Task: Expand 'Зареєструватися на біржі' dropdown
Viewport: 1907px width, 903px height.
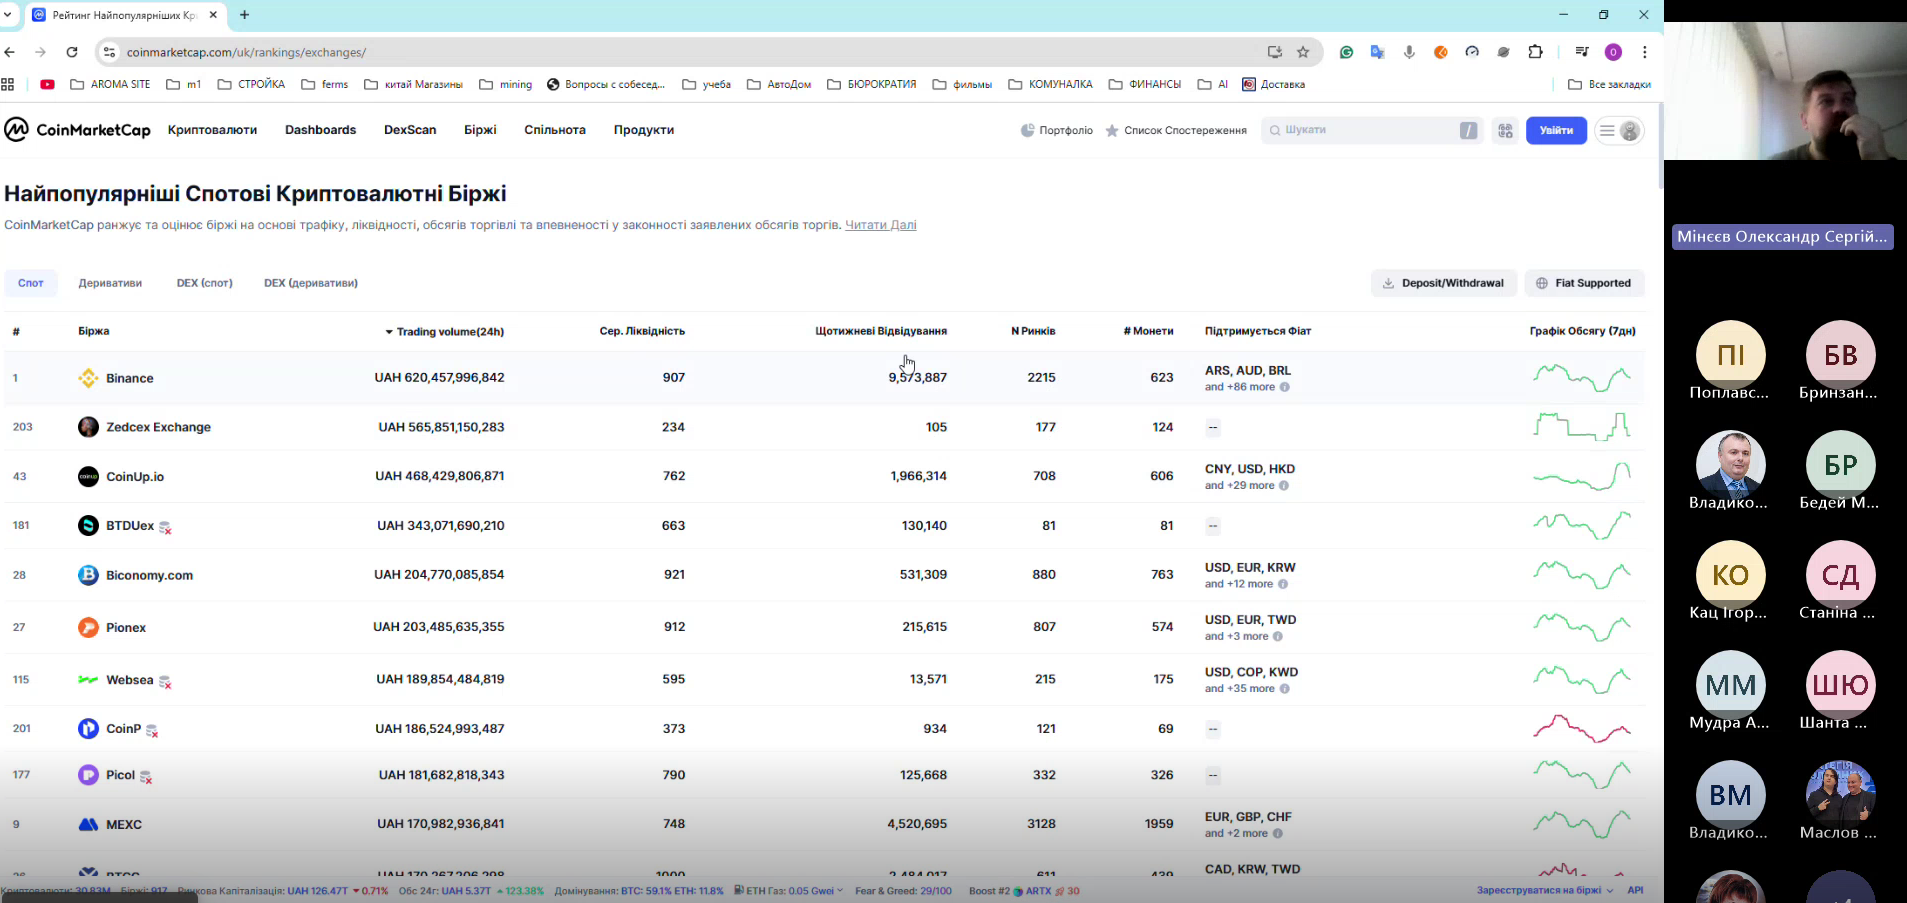Action: [1544, 890]
